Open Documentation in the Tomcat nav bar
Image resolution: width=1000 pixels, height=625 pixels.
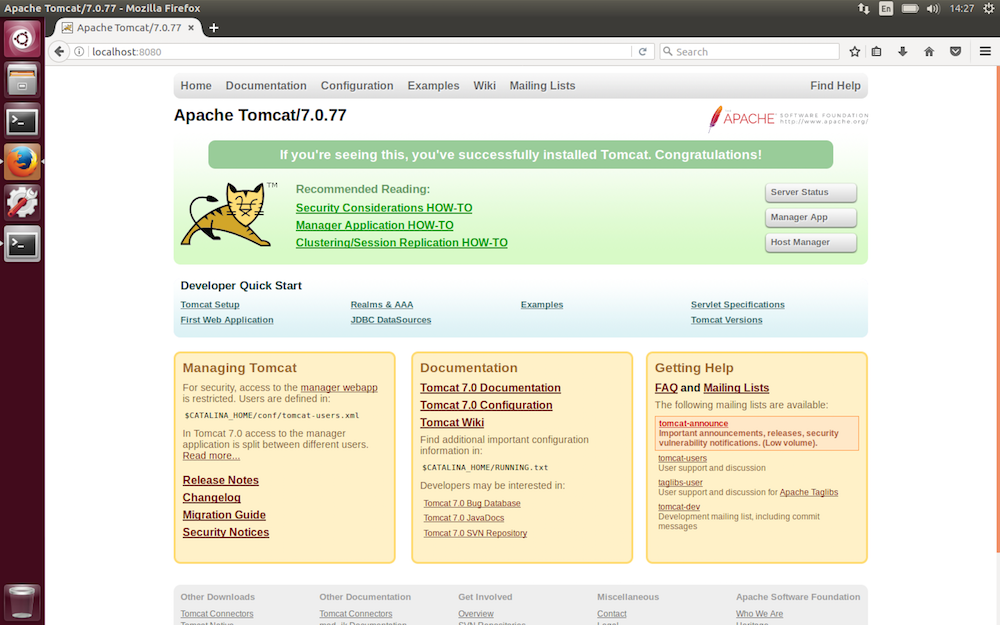[x=266, y=85]
